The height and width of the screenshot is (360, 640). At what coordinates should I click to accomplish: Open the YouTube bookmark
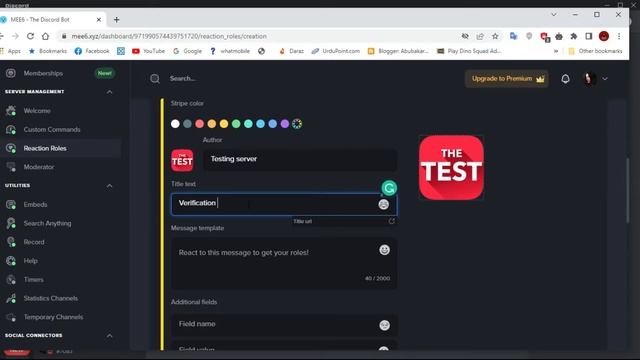[x=149, y=51]
